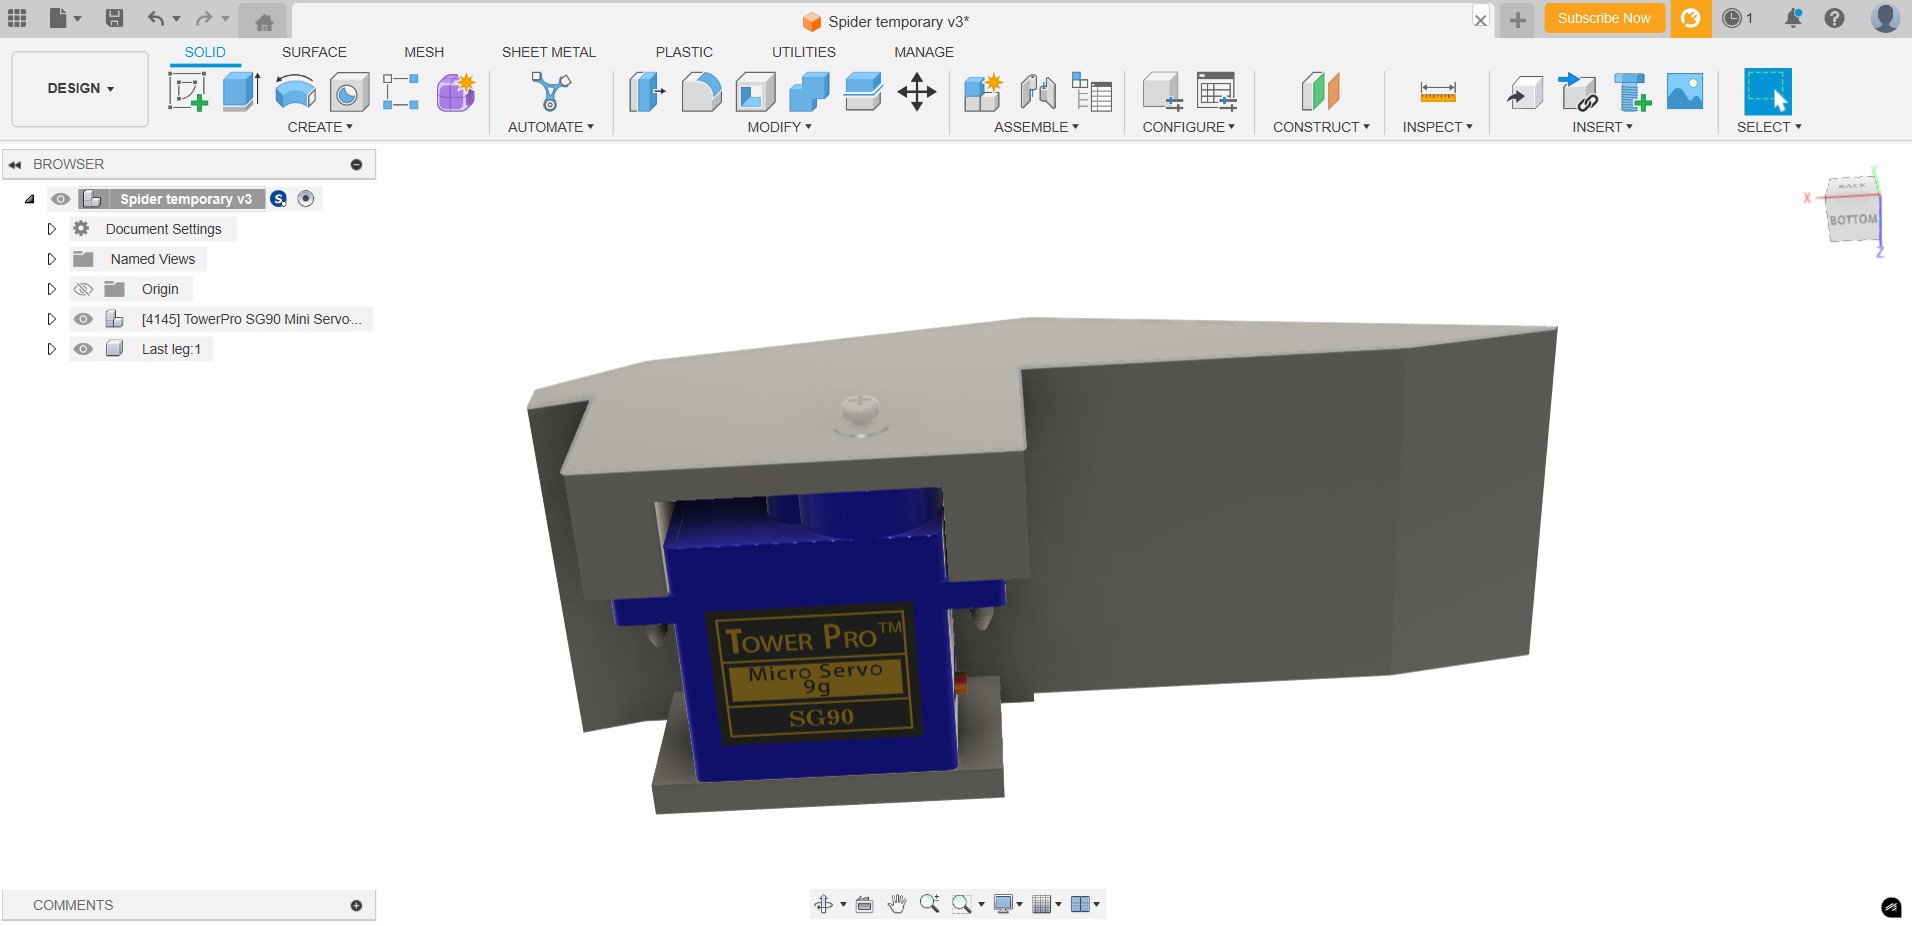Open the Bill of Materials tool
The image size is (1912, 926).
click(1092, 92)
